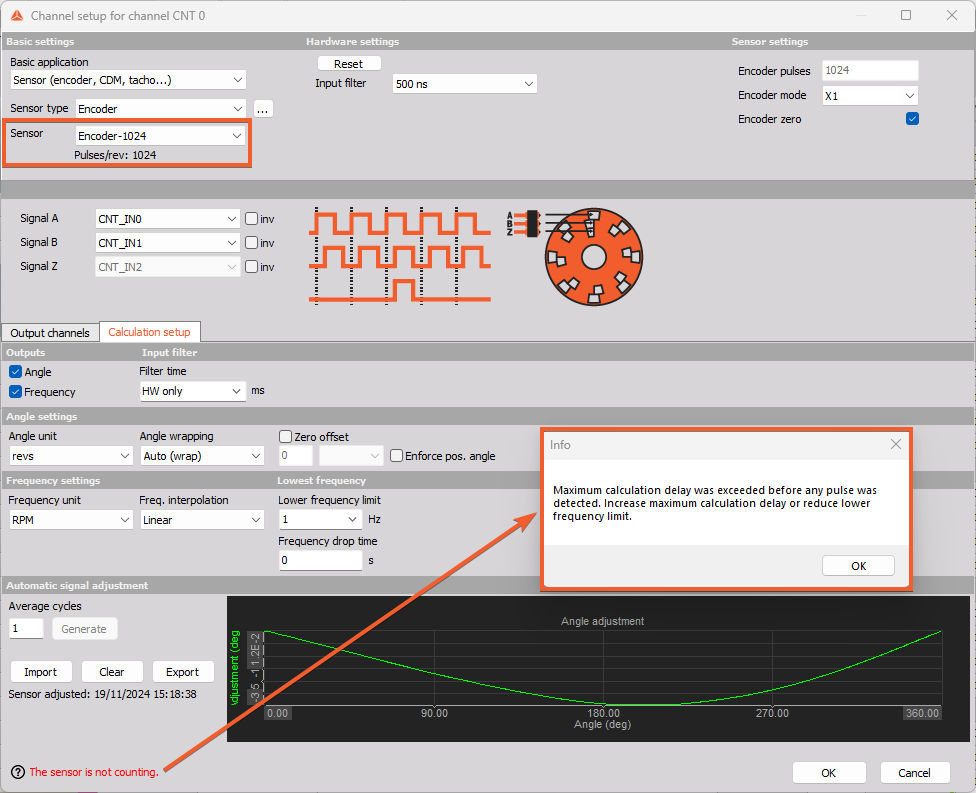Toggle inv checkbox for Signal Z
The image size is (976, 793).
click(x=251, y=266)
